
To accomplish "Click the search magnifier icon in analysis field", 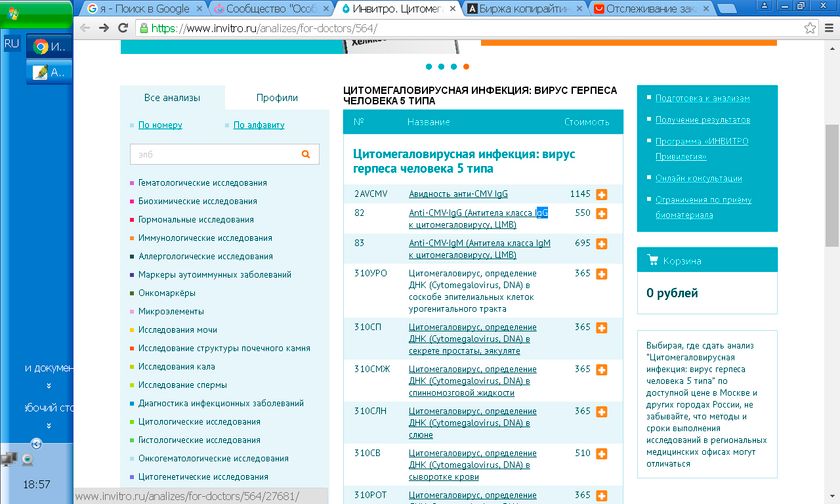I will pos(305,155).
